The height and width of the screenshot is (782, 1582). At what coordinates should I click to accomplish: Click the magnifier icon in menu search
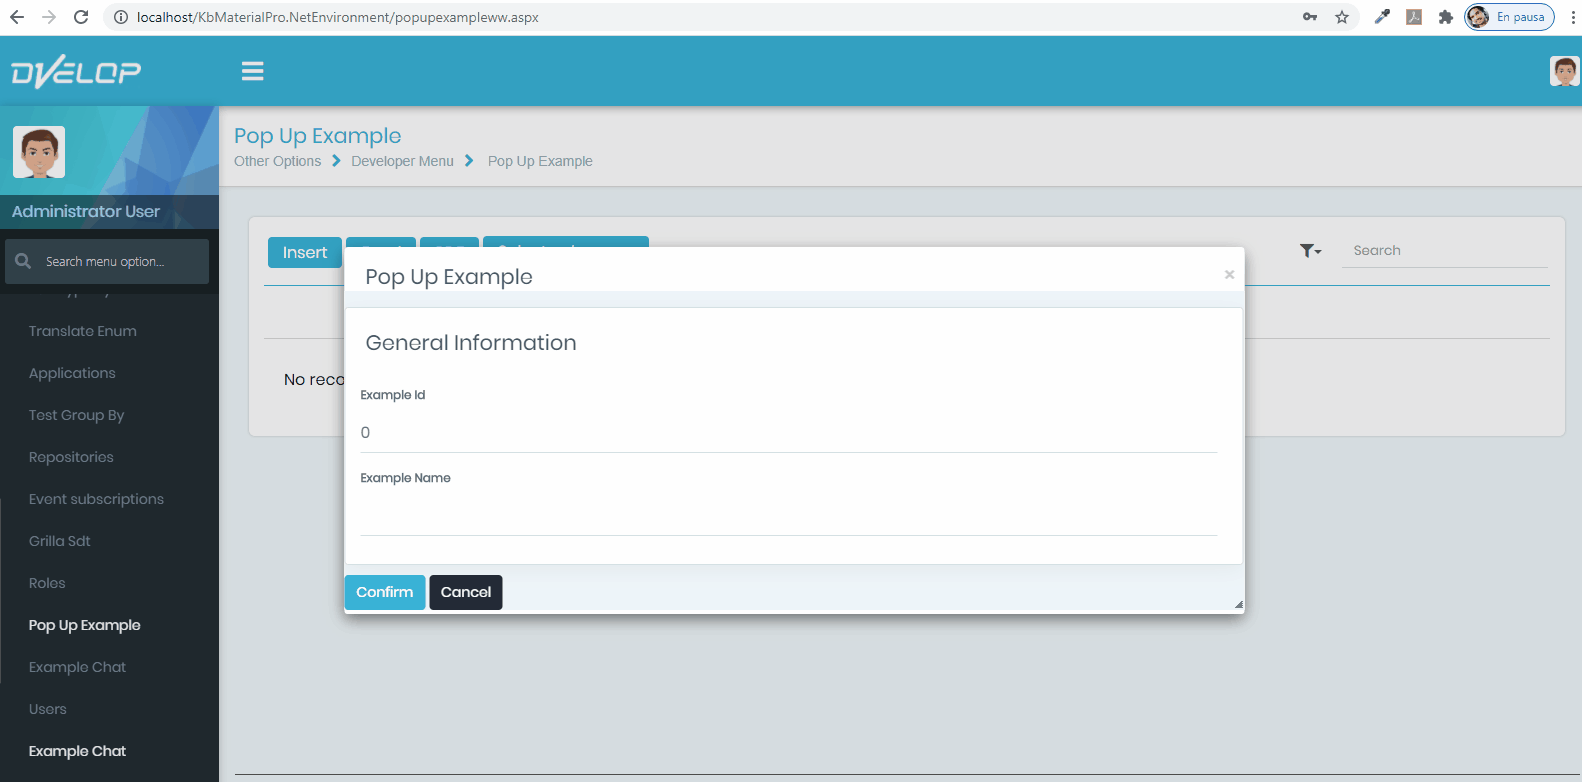click(23, 261)
